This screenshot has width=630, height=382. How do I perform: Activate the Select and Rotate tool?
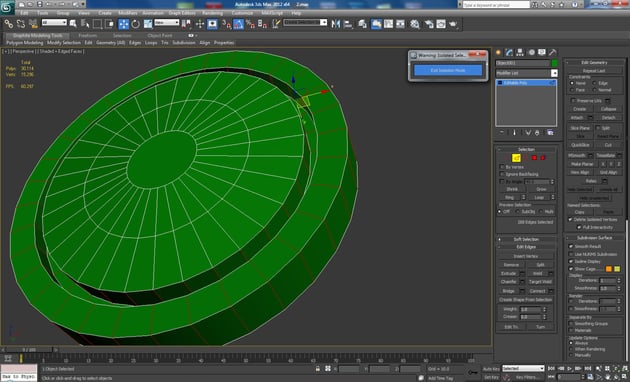(x=135, y=24)
